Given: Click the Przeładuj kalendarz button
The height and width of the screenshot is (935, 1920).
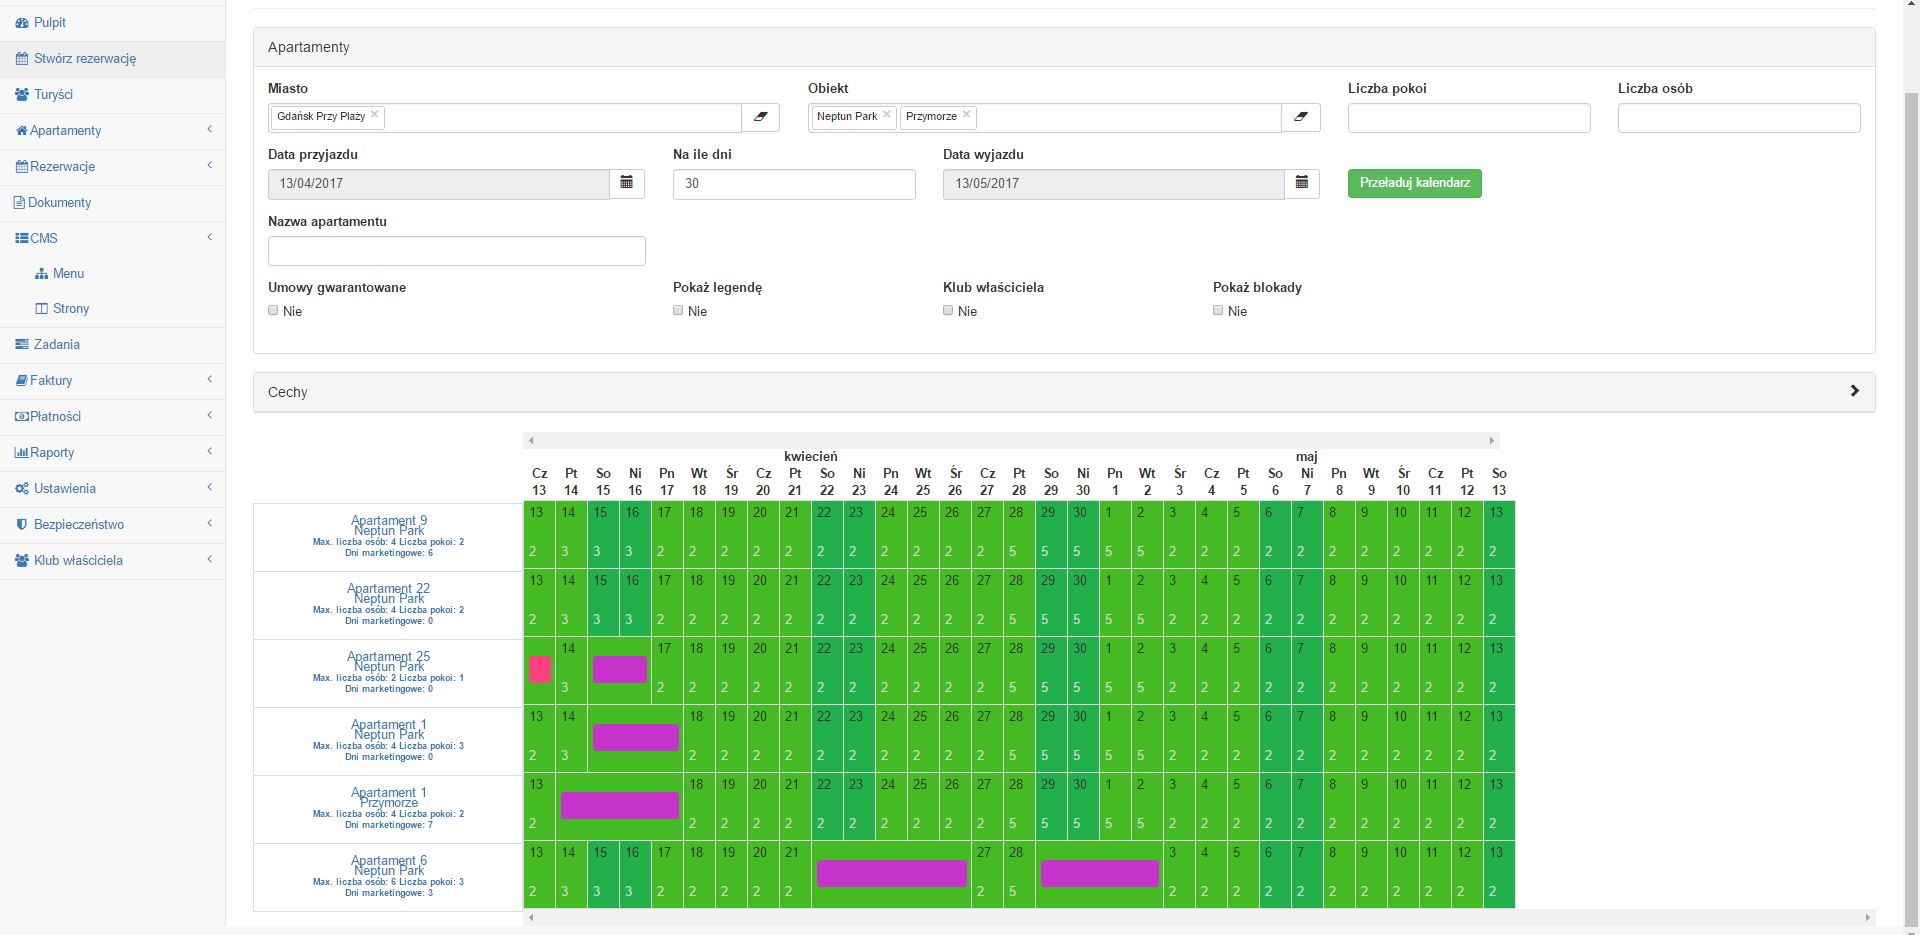Looking at the screenshot, I should click(1414, 183).
